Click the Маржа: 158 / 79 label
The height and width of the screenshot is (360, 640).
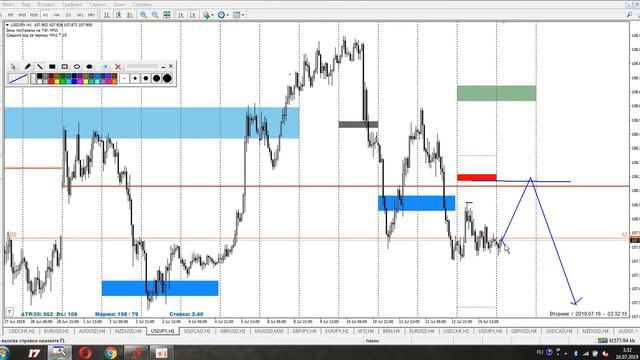click(x=117, y=314)
